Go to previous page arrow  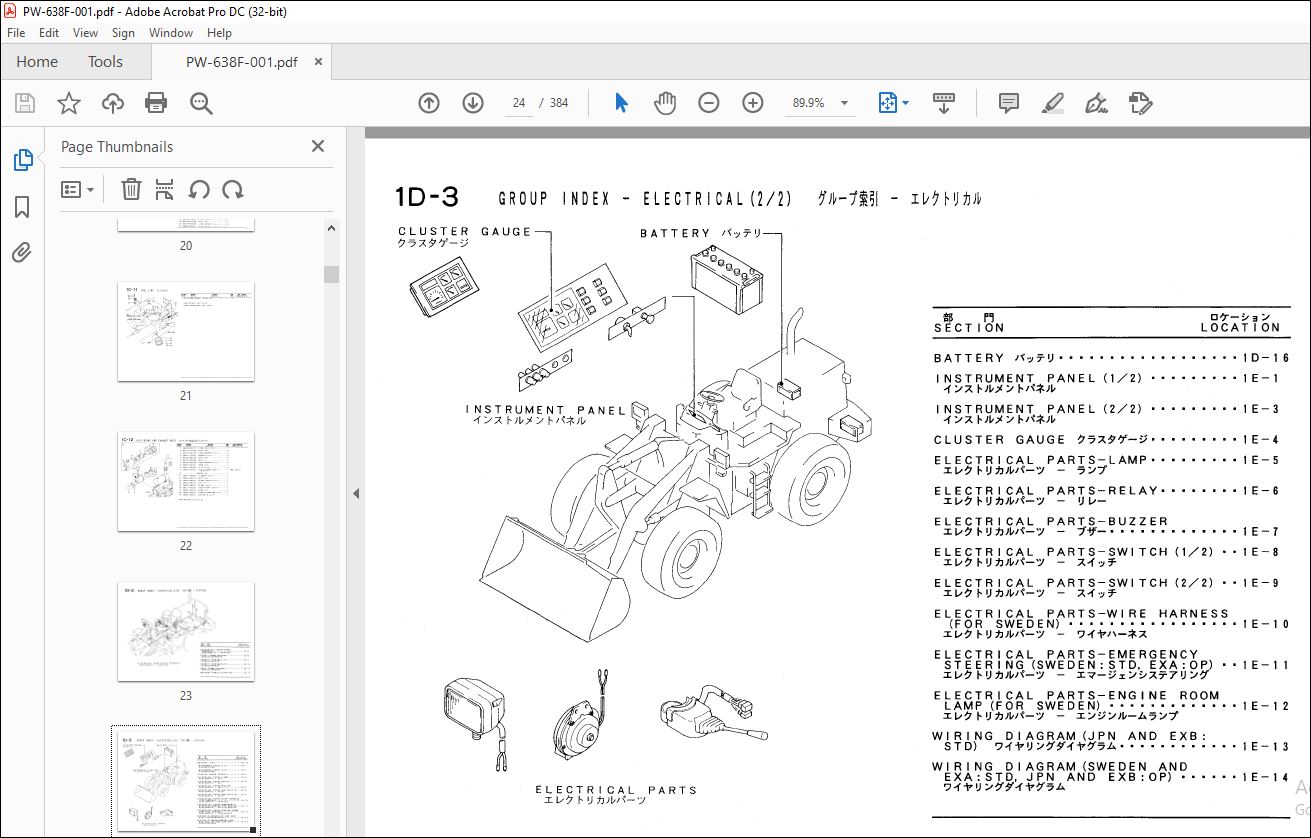click(x=429, y=103)
